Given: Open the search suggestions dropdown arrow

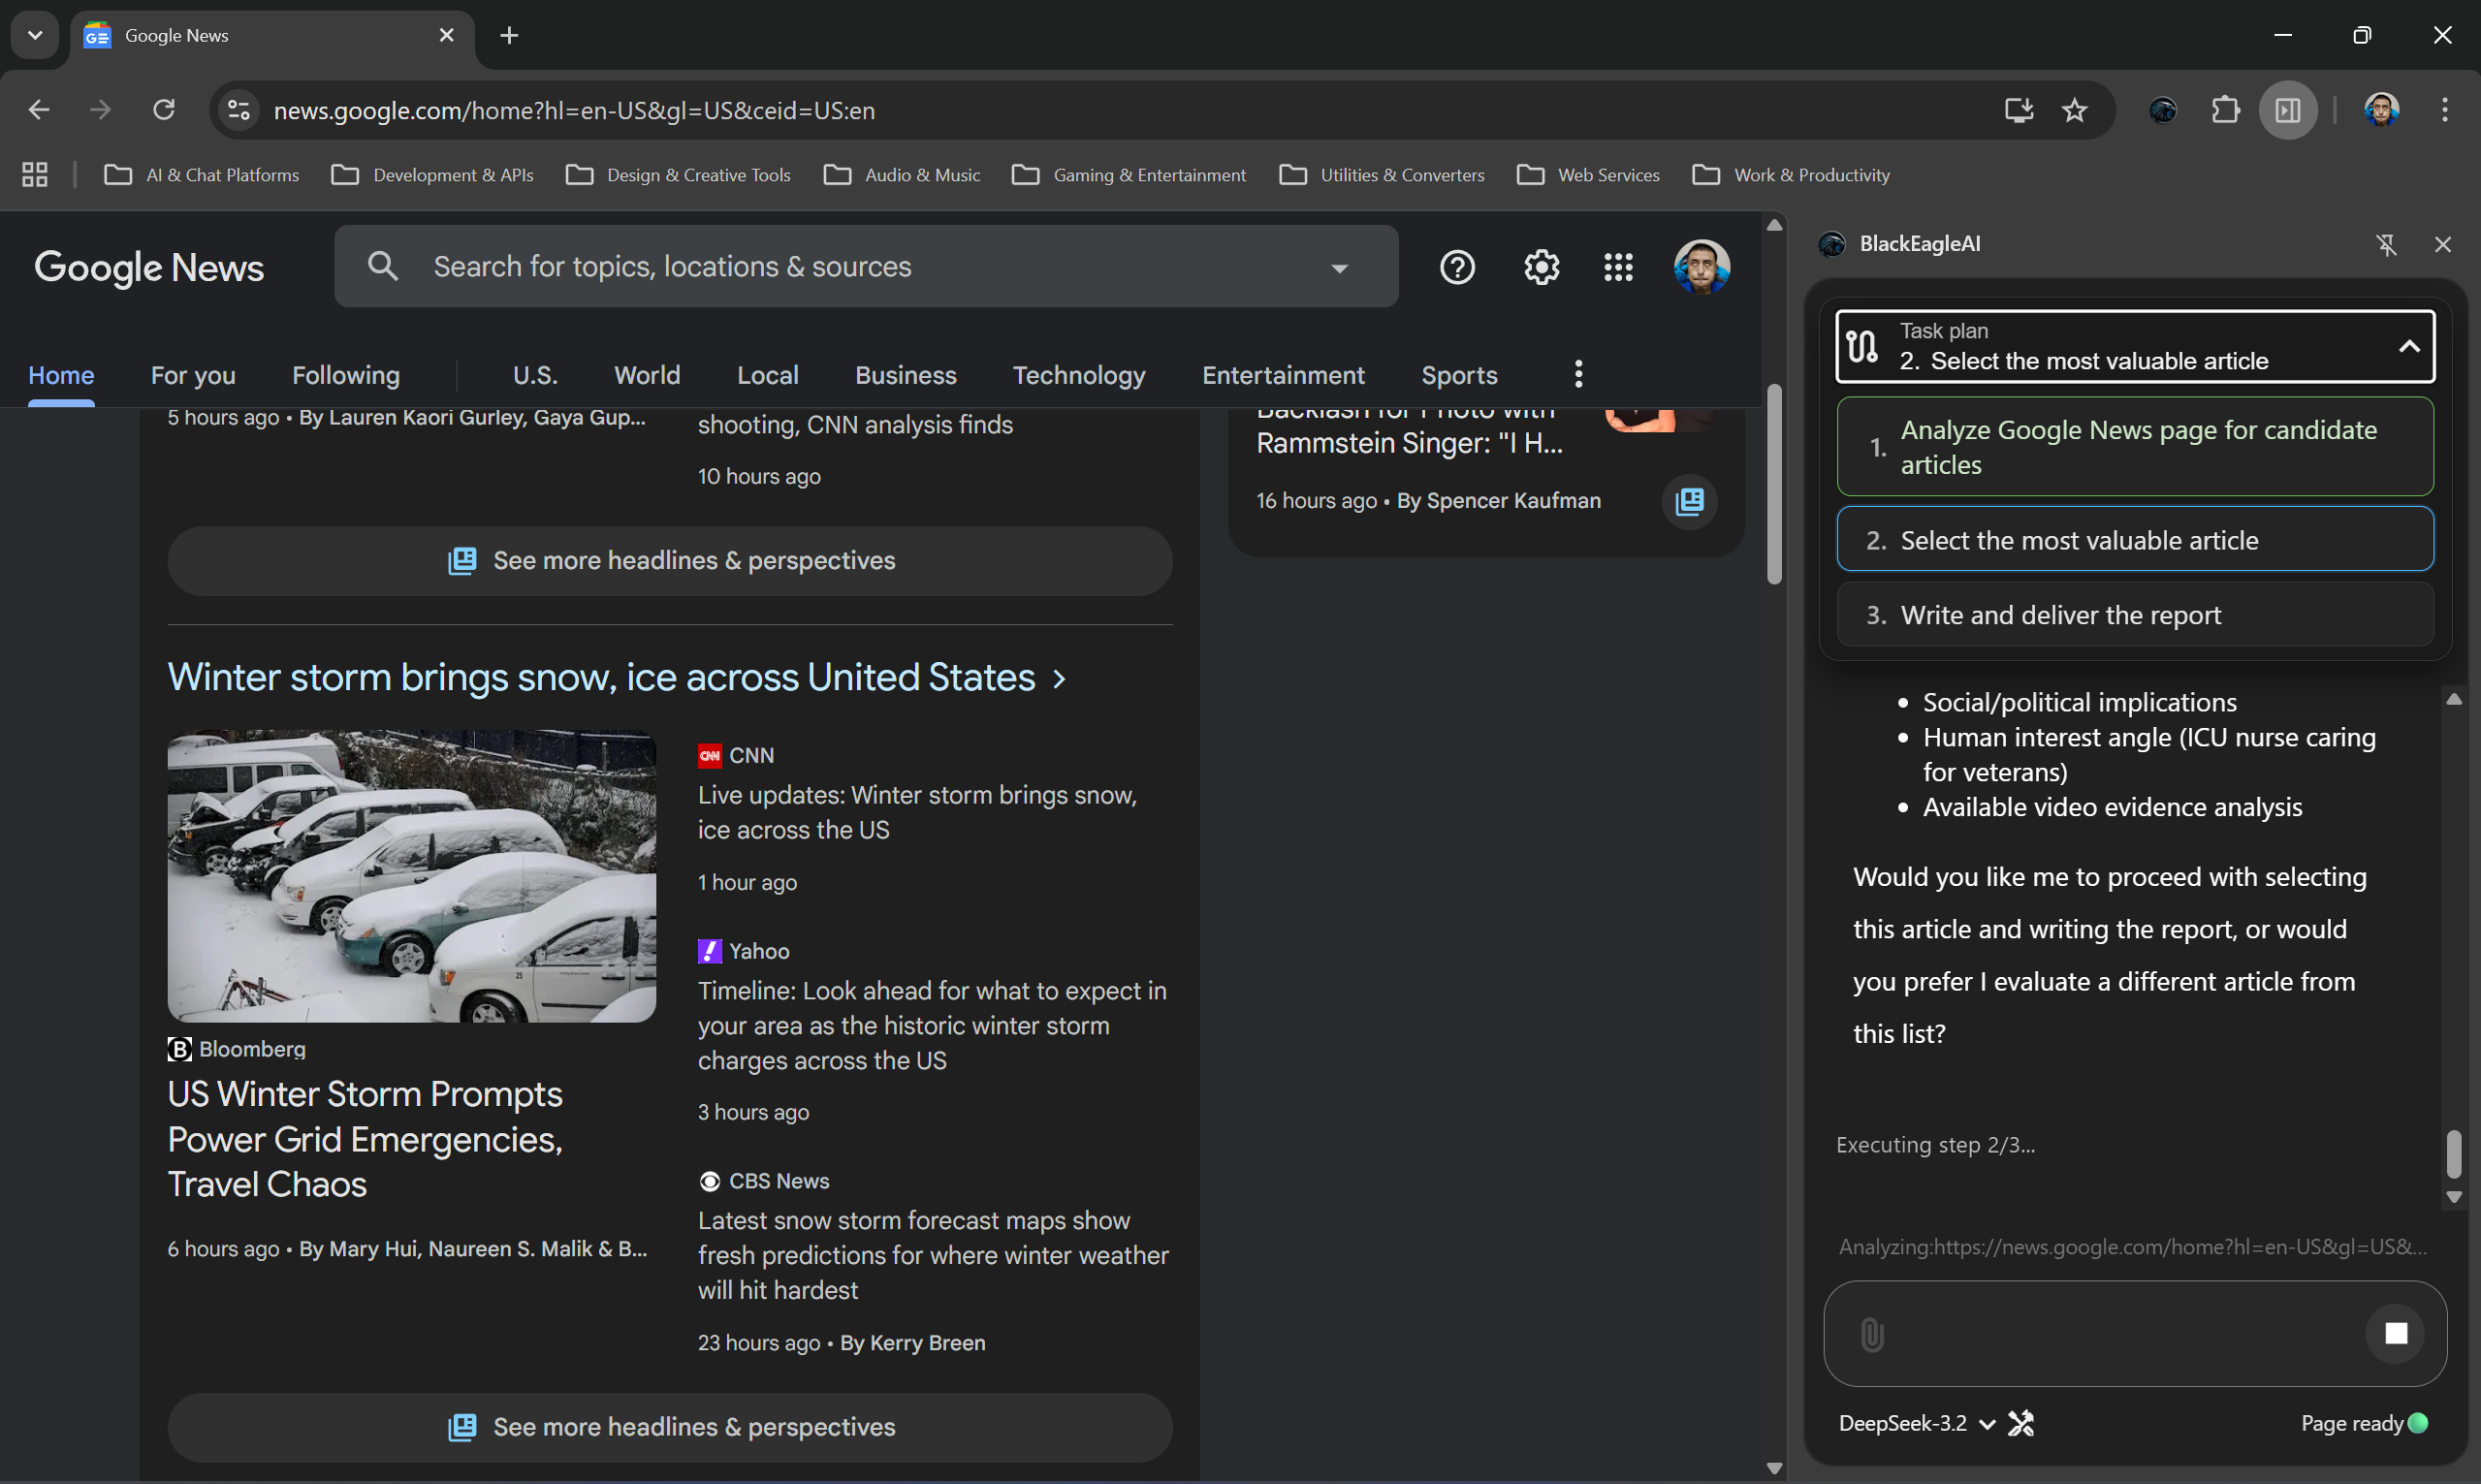Looking at the screenshot, I should tap(1339, 267).
